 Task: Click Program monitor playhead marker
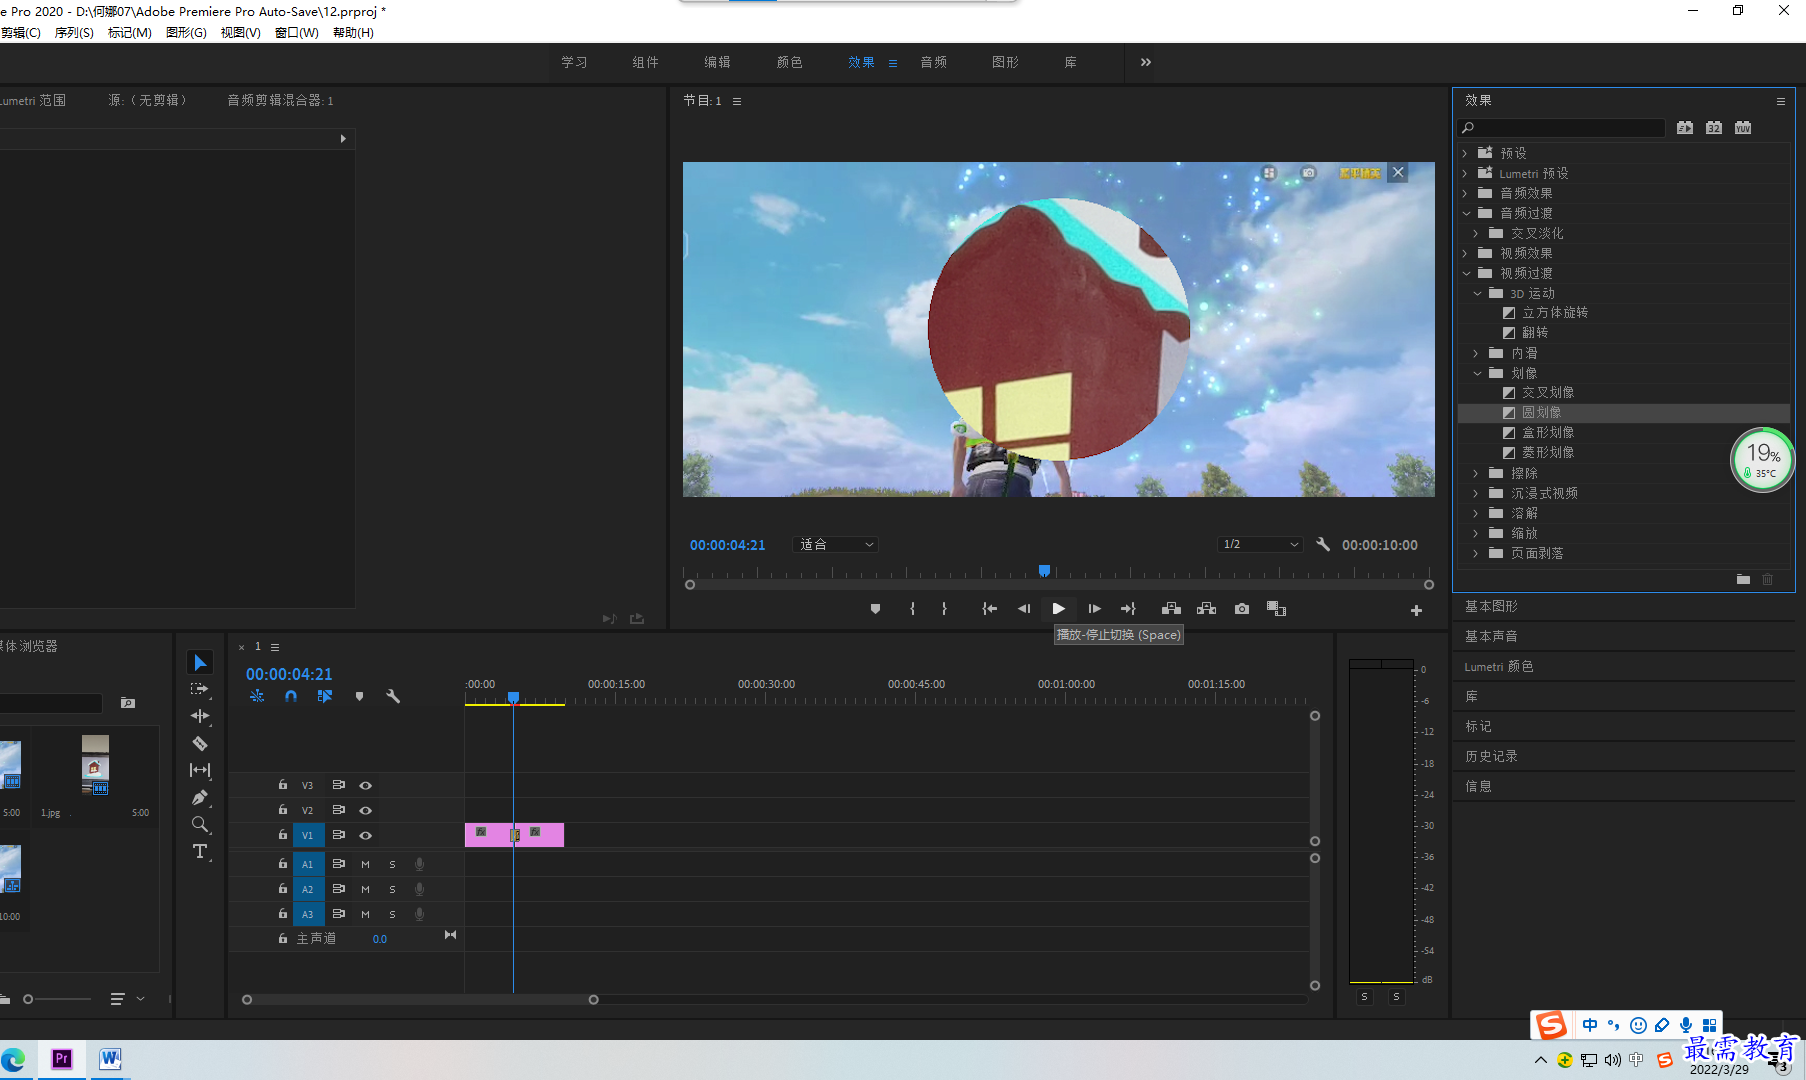tap(1044, 571)
